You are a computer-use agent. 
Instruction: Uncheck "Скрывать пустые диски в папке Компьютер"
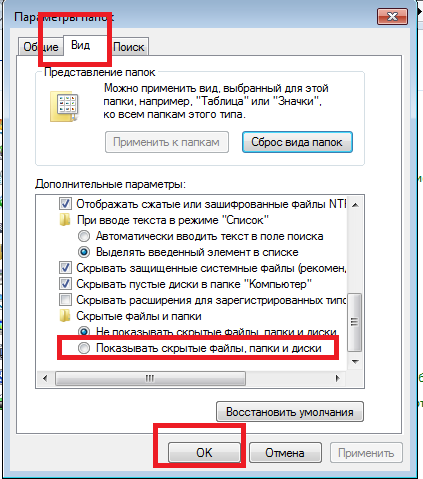pos(65,284)
